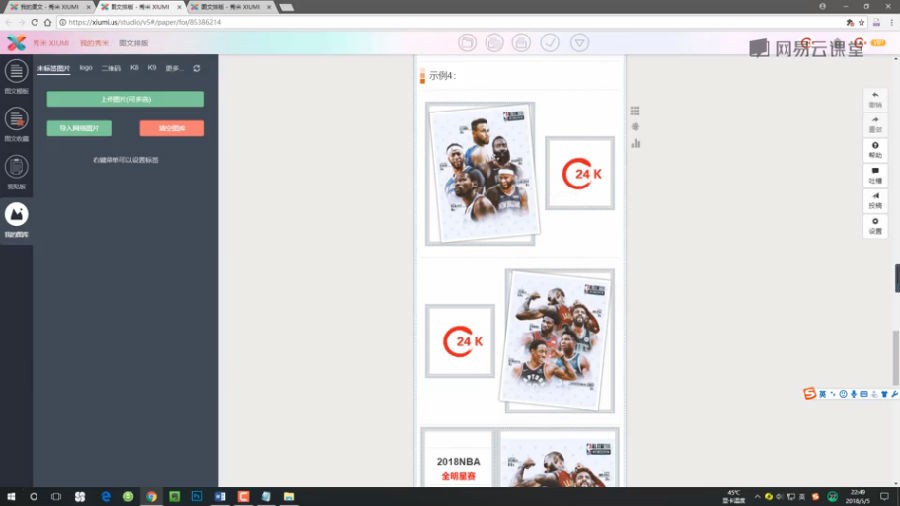The image size is (900, 506).
Task: Click the second round toolbar icon
Action: [x=494, y=42]
